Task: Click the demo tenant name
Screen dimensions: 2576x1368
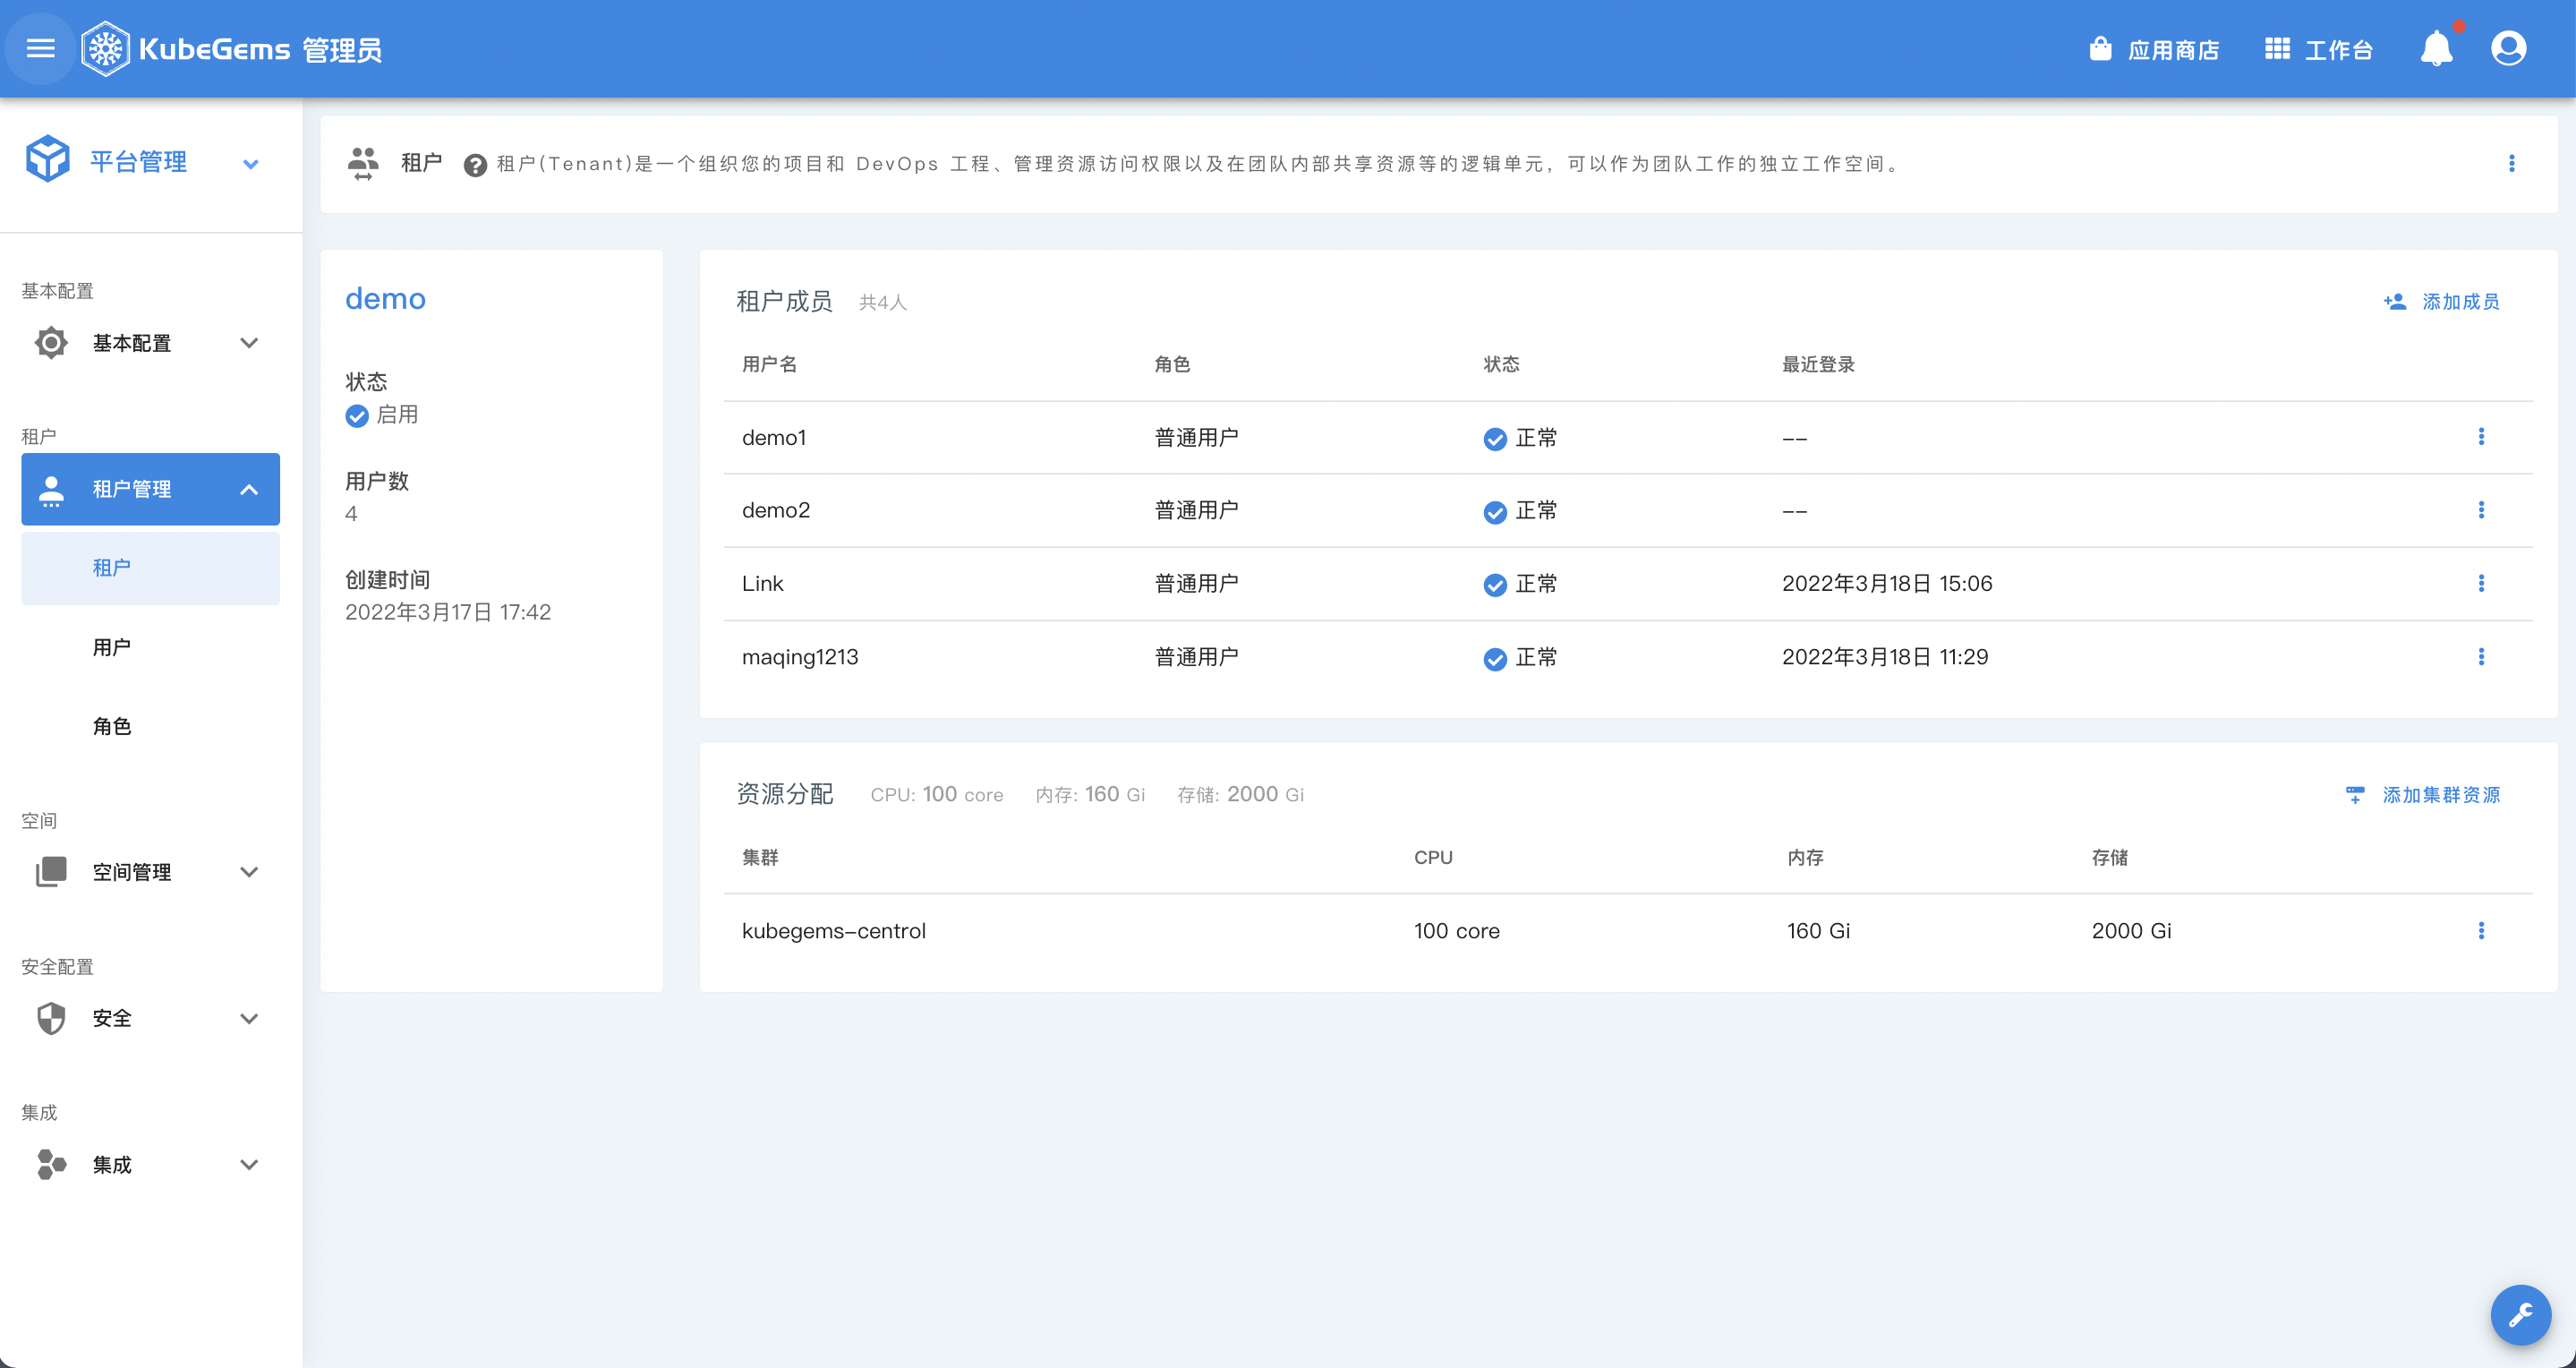Action: click(x=385, y=298)
